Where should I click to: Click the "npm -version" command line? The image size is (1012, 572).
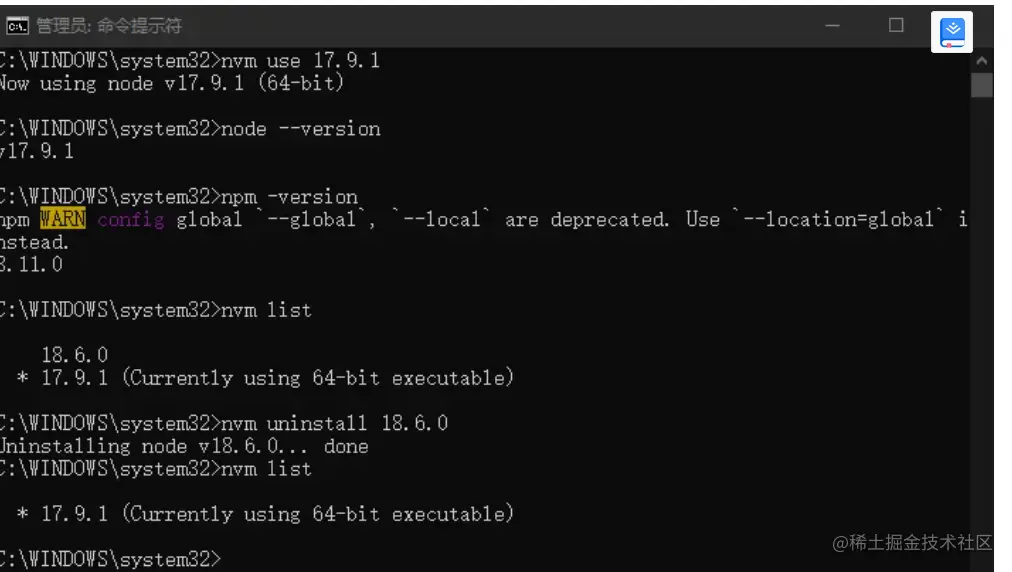[x=289, y=197]
